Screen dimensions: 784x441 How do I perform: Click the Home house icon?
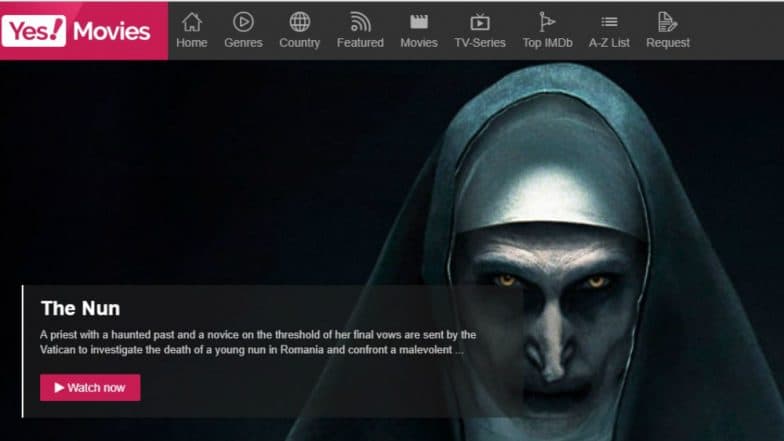[x=192, y=22]
